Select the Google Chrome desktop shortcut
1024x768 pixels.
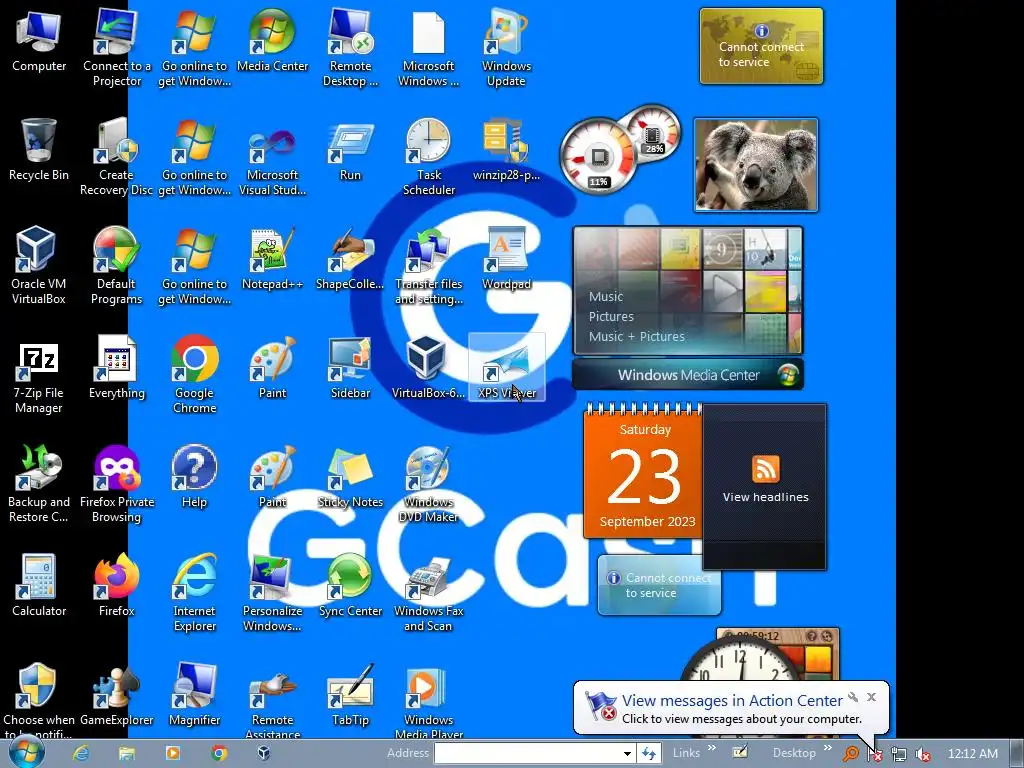195,375
